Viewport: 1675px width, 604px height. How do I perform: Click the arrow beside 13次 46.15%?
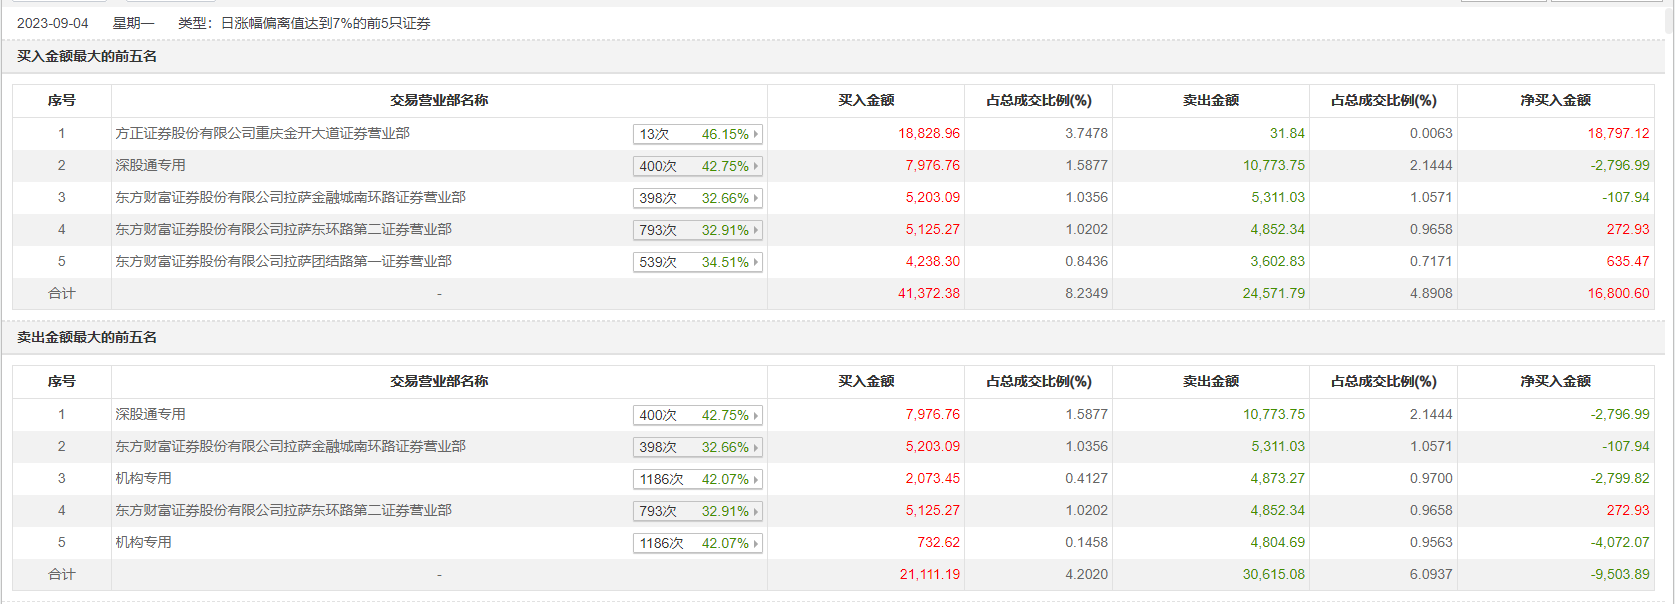pos(756,134)
